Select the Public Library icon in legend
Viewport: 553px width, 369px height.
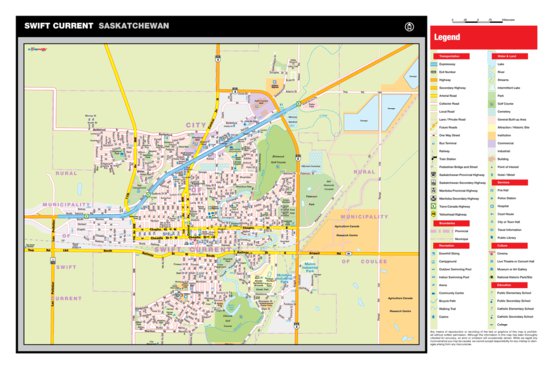click(x=492, y=238)
